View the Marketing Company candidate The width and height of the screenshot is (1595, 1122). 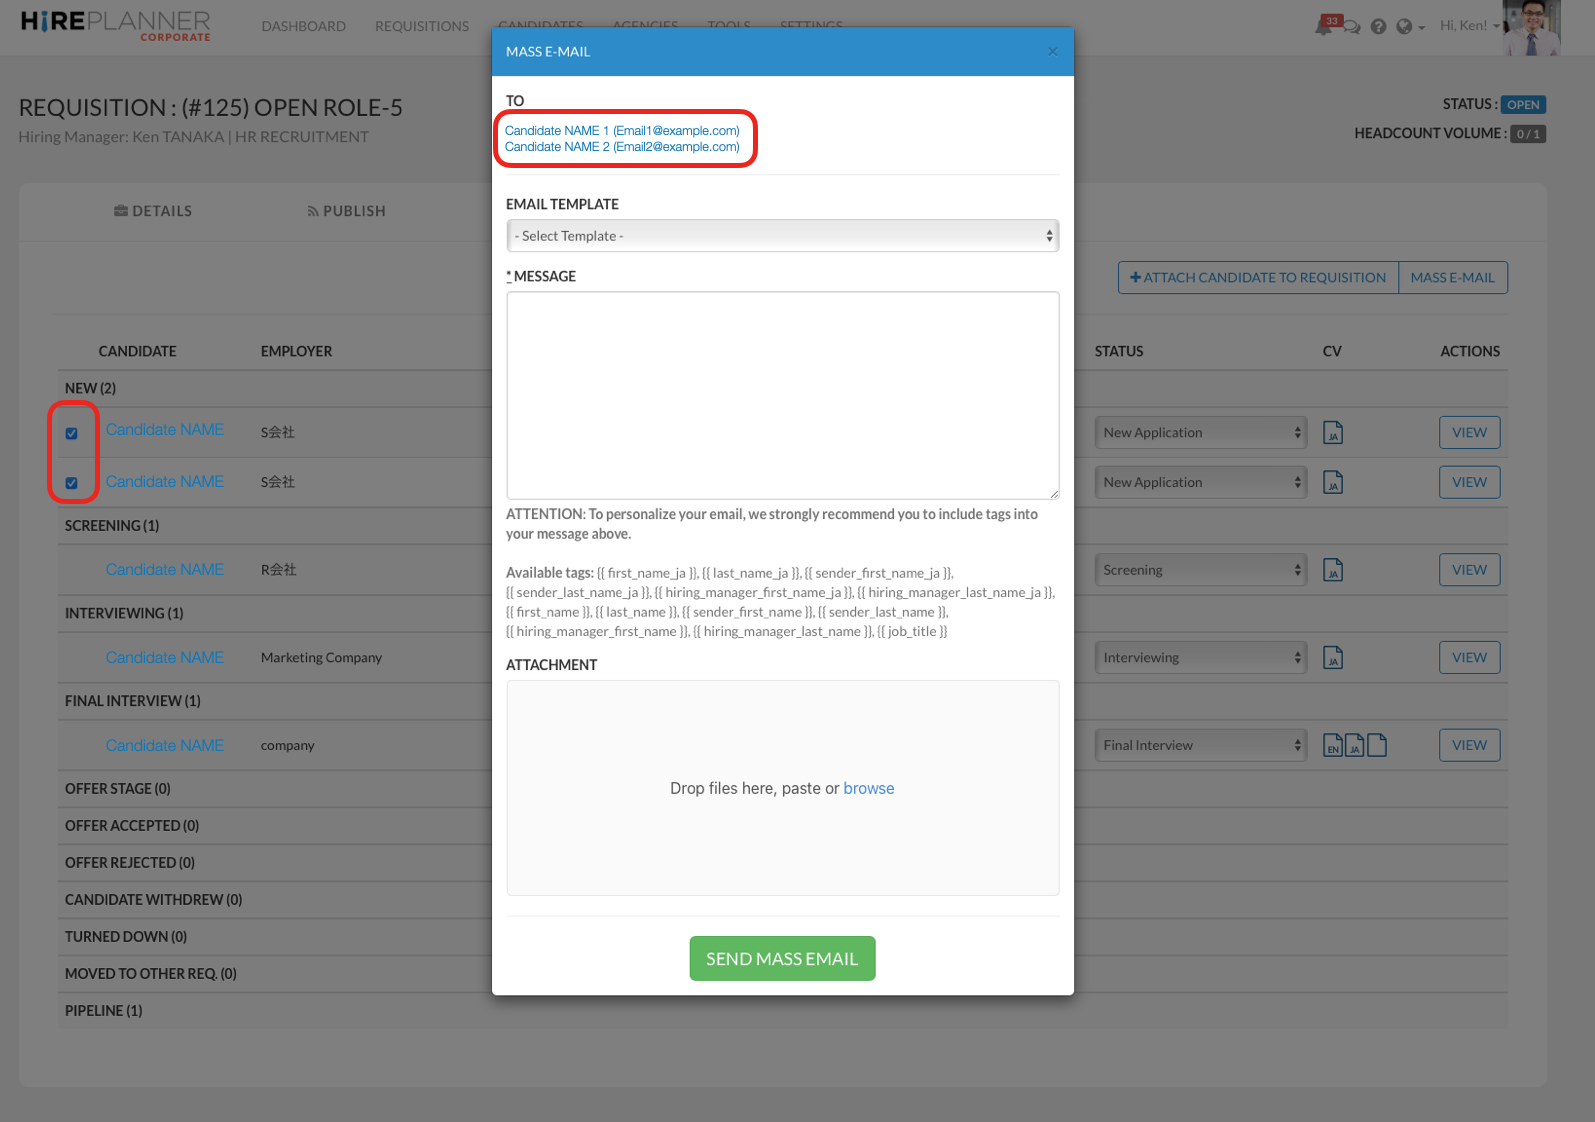click(1469, 658)
